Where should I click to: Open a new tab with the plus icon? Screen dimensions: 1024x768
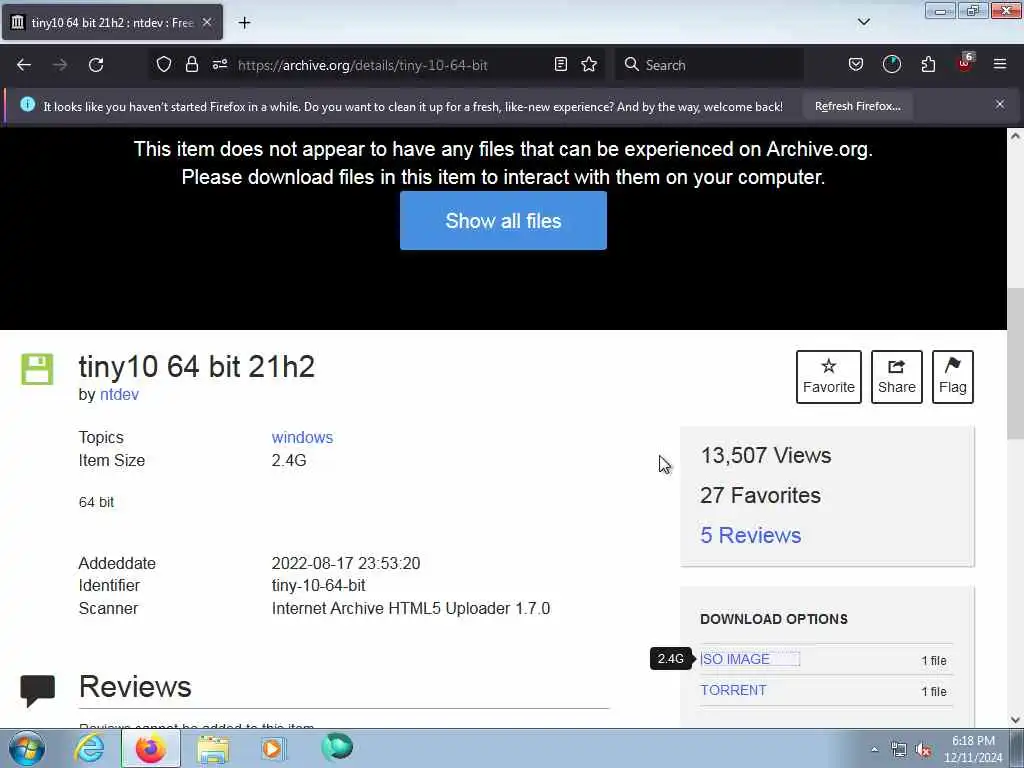244,23
